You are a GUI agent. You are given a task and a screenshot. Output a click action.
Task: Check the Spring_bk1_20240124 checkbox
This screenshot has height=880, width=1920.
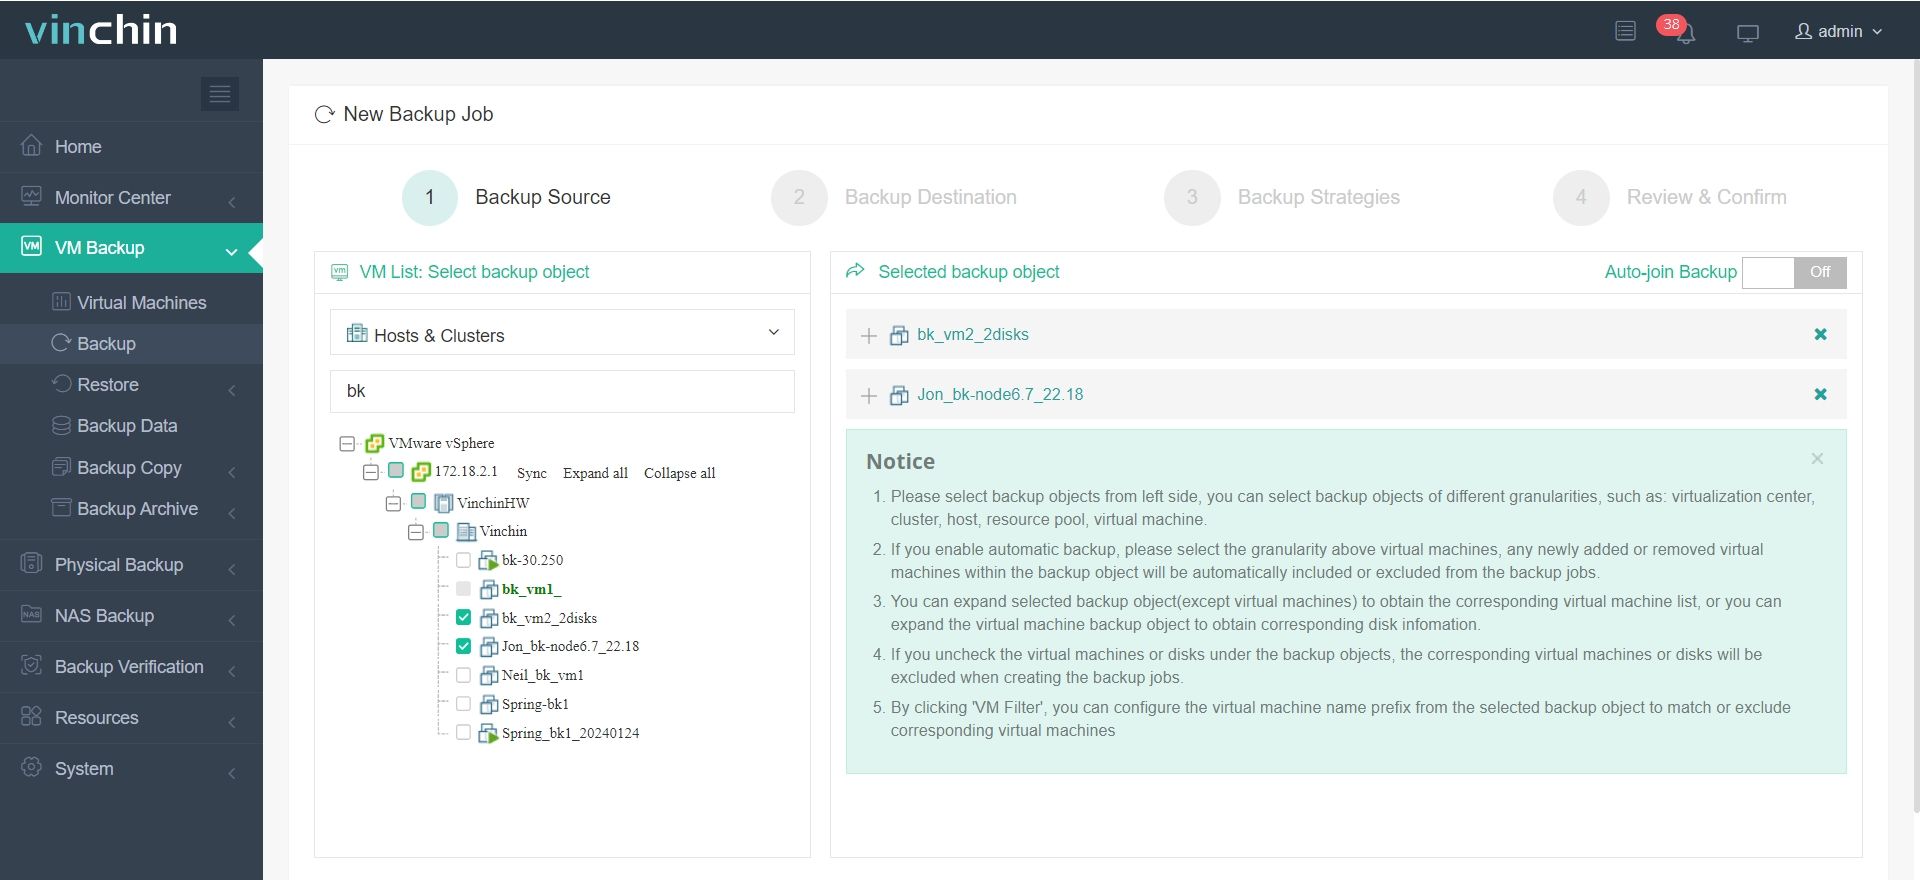(463, 732)
